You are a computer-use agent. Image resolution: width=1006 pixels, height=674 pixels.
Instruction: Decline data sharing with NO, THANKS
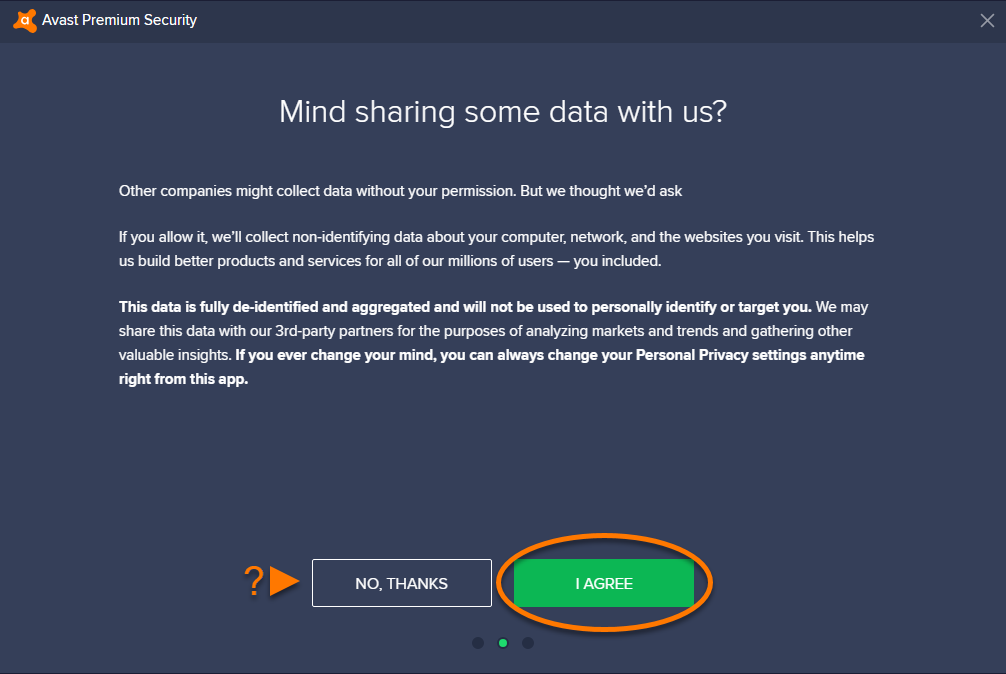click(x=402, y=583)
